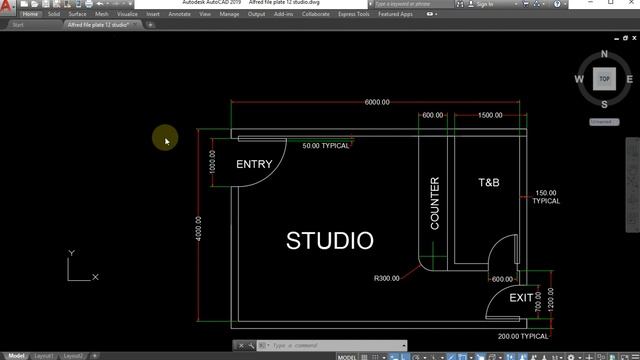
Task: Expand the snap mode settings dropdown arrow
Action: (384, 358)
